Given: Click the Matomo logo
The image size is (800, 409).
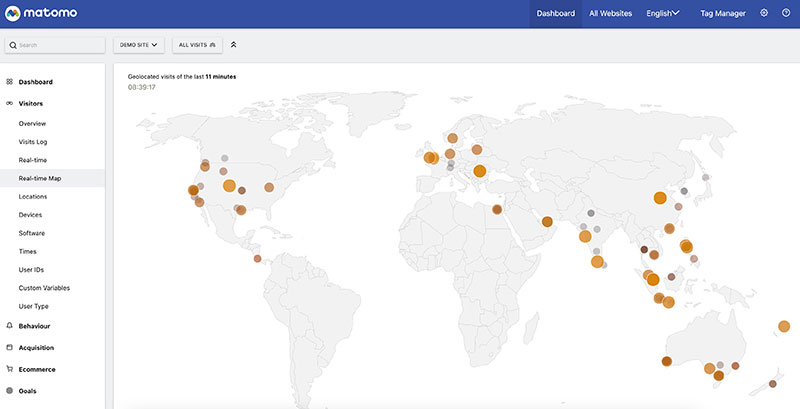Looking at the screenshot, I should click(42, 14).
